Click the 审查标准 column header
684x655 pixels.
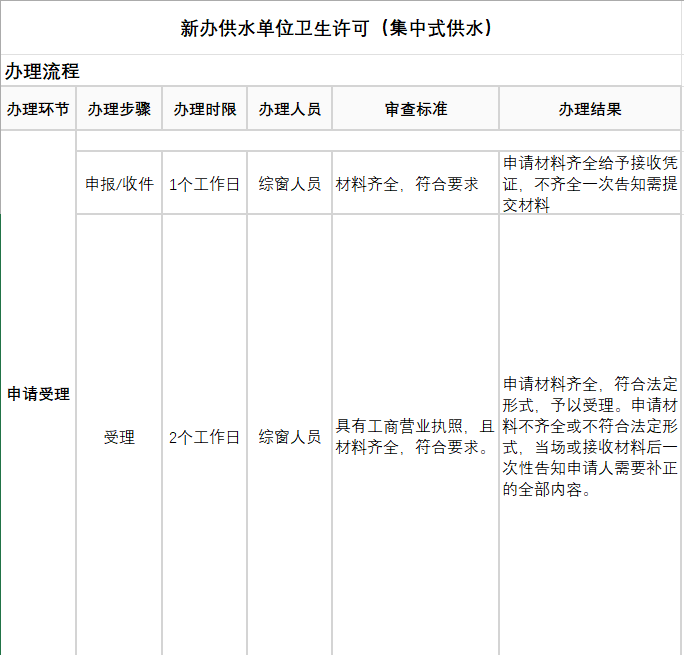point(415,109)
